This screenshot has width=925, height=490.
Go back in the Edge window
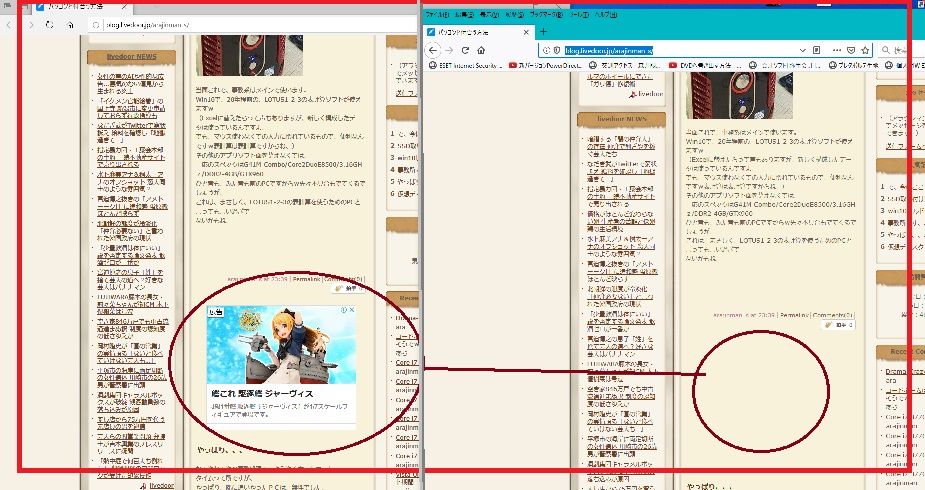(x=9, y=25)
